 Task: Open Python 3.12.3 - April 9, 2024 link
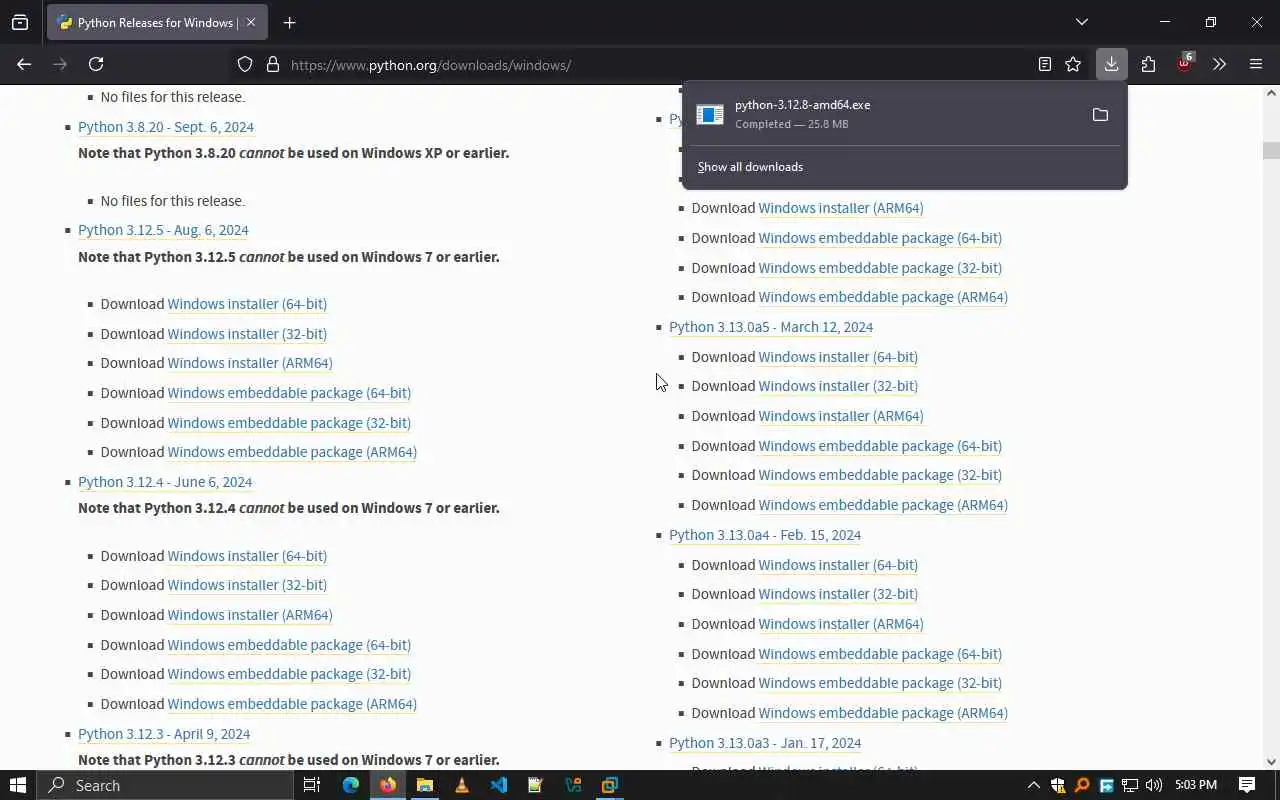point(164,734)
